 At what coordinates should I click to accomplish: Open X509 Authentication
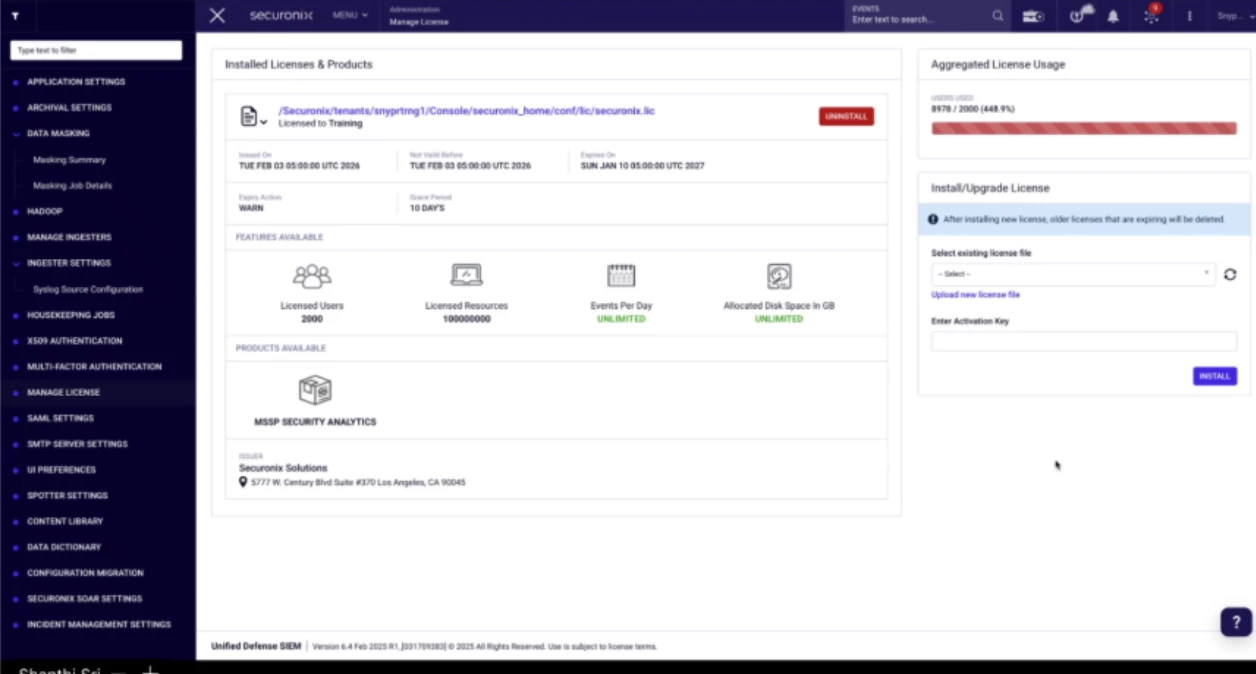pyautogui.click(x=75, y=341)
